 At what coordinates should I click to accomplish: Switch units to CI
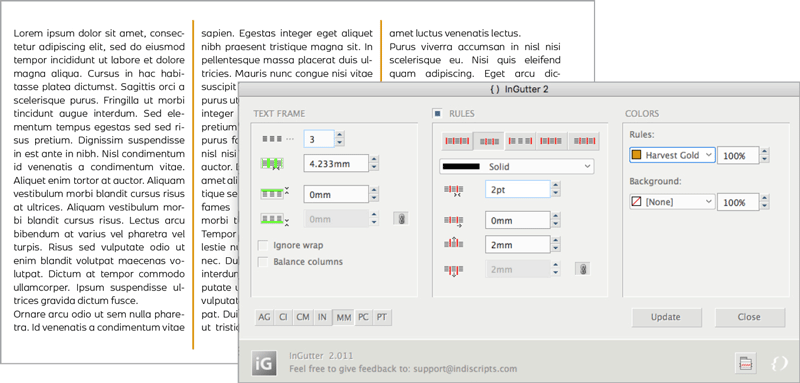click(283, 317)
